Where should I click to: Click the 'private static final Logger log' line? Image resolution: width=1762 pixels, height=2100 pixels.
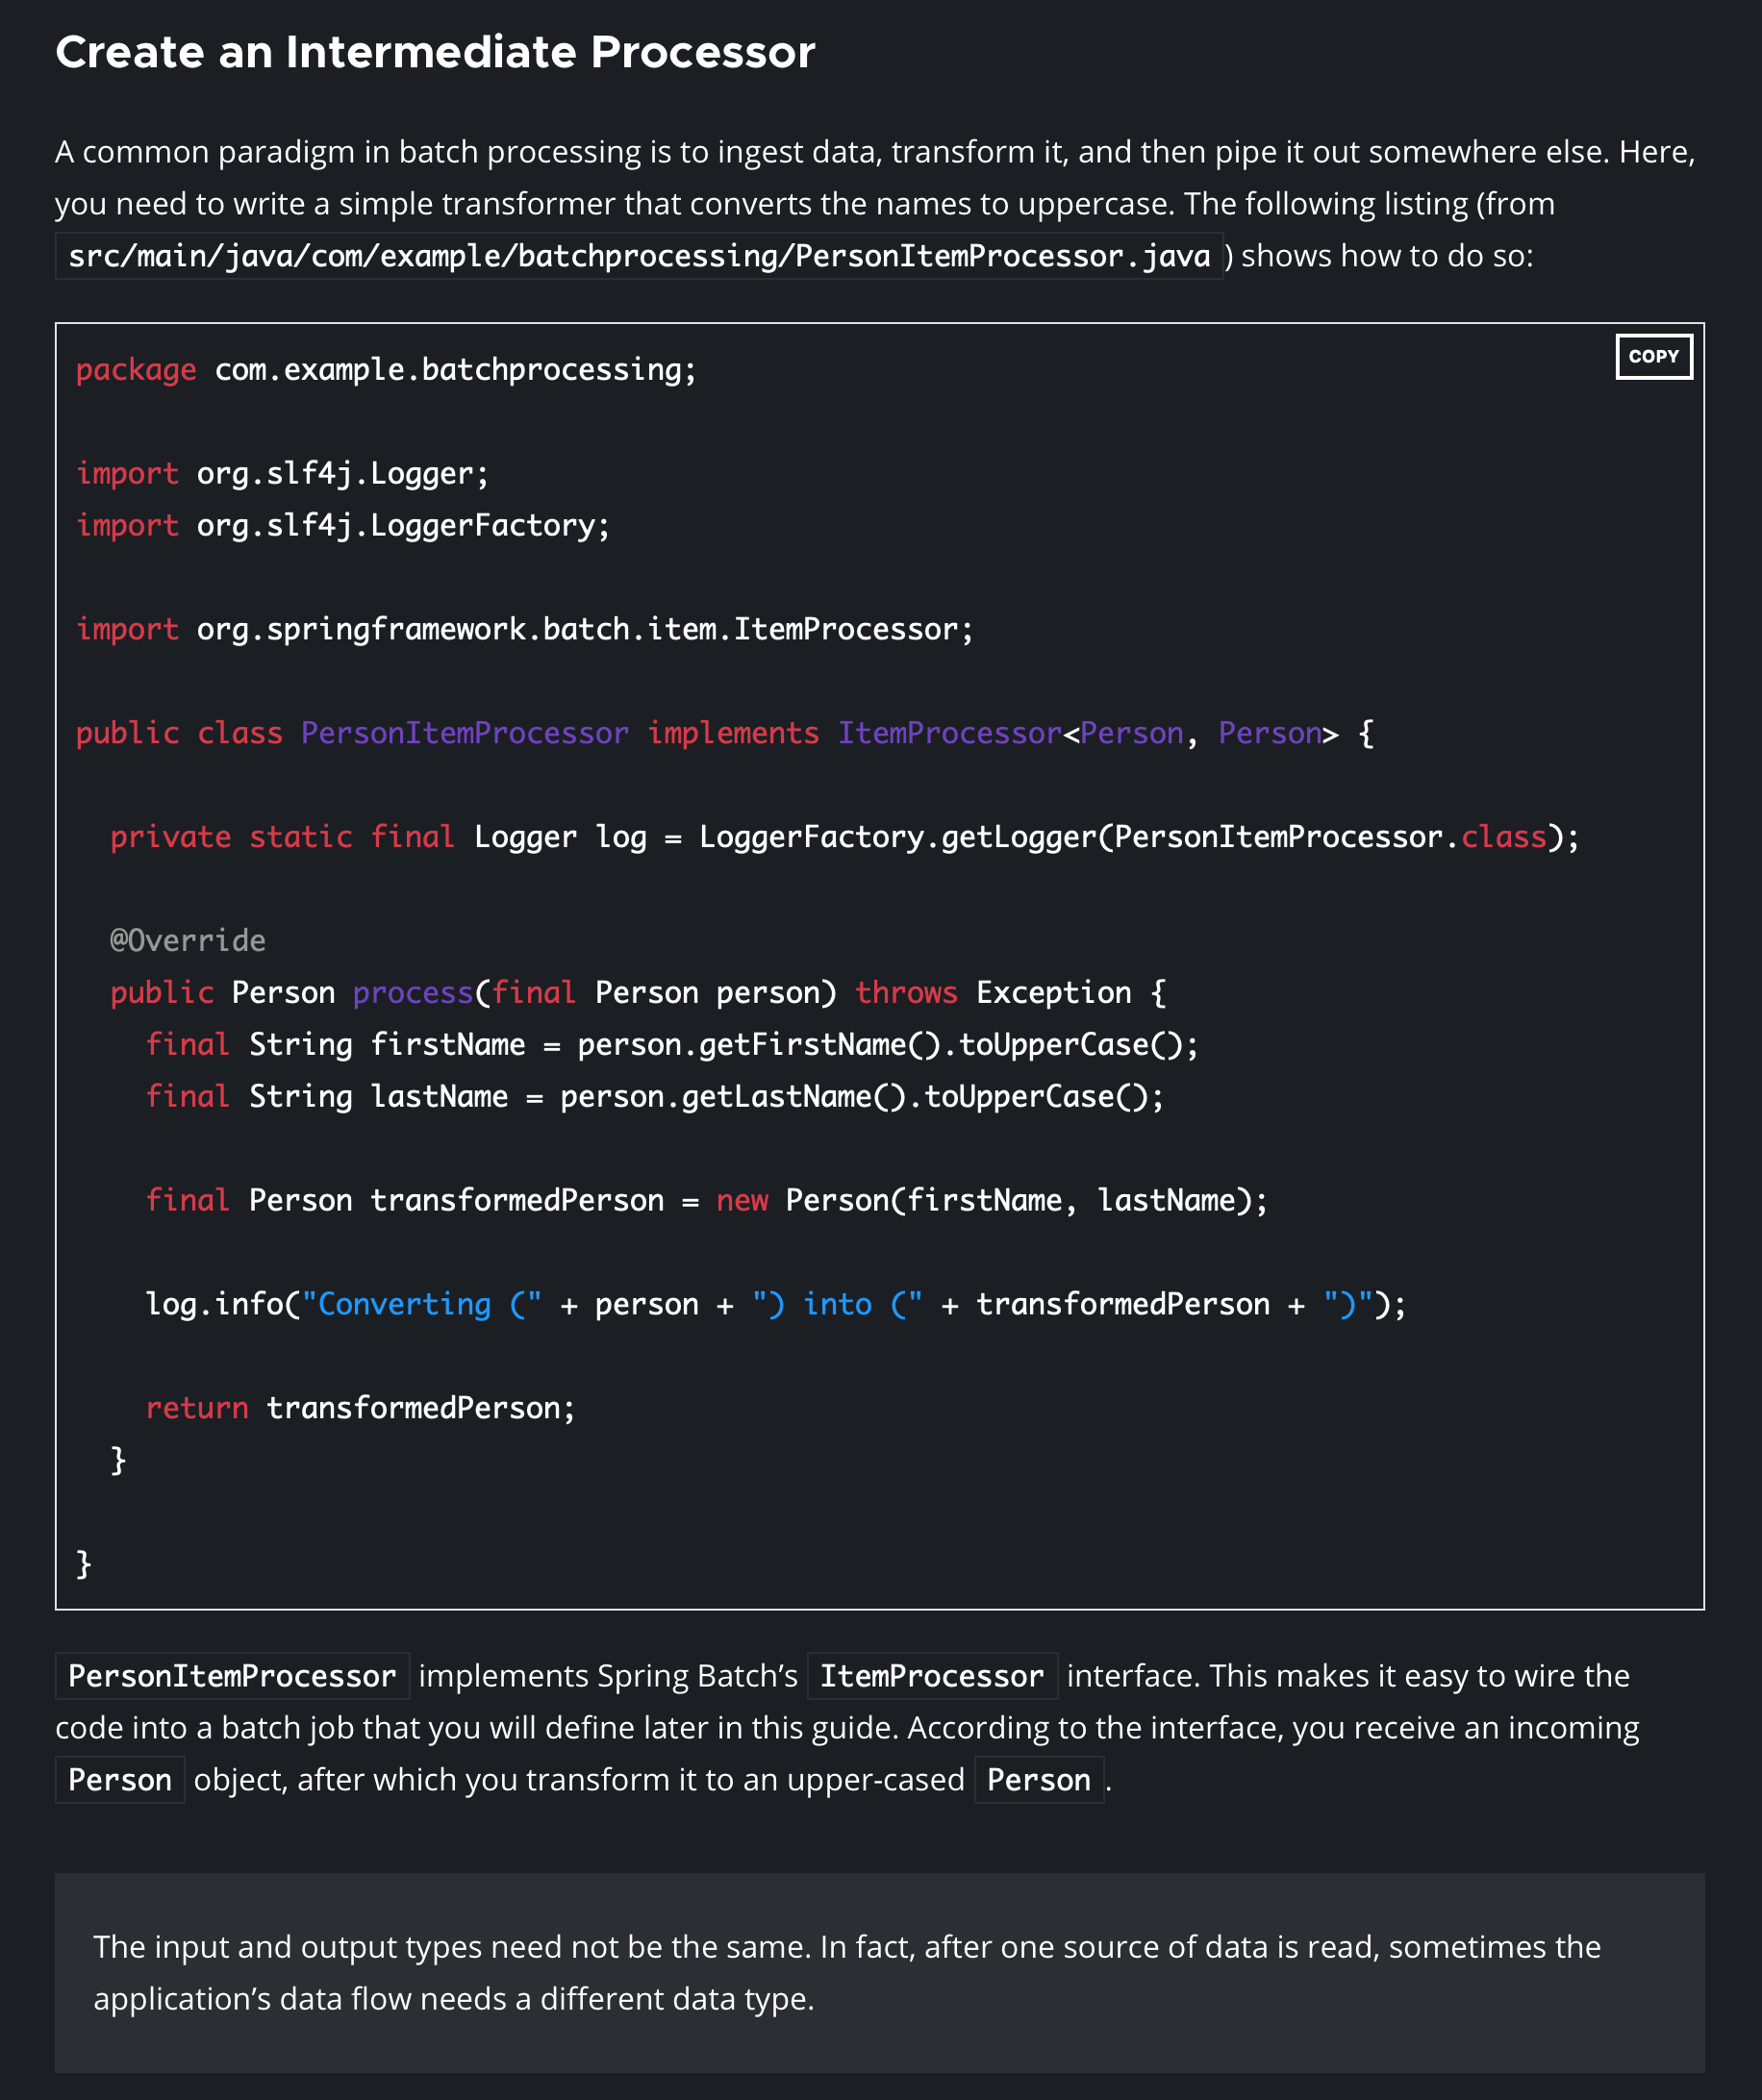tap(844, 837)
